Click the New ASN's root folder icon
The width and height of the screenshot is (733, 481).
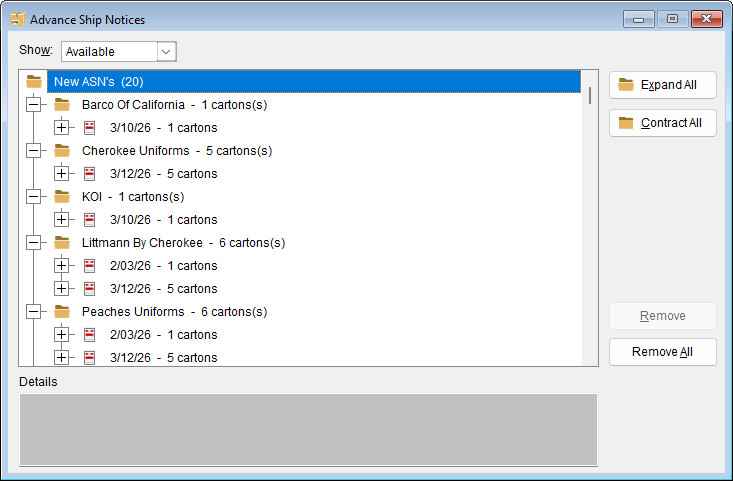(x=34, y=82)
